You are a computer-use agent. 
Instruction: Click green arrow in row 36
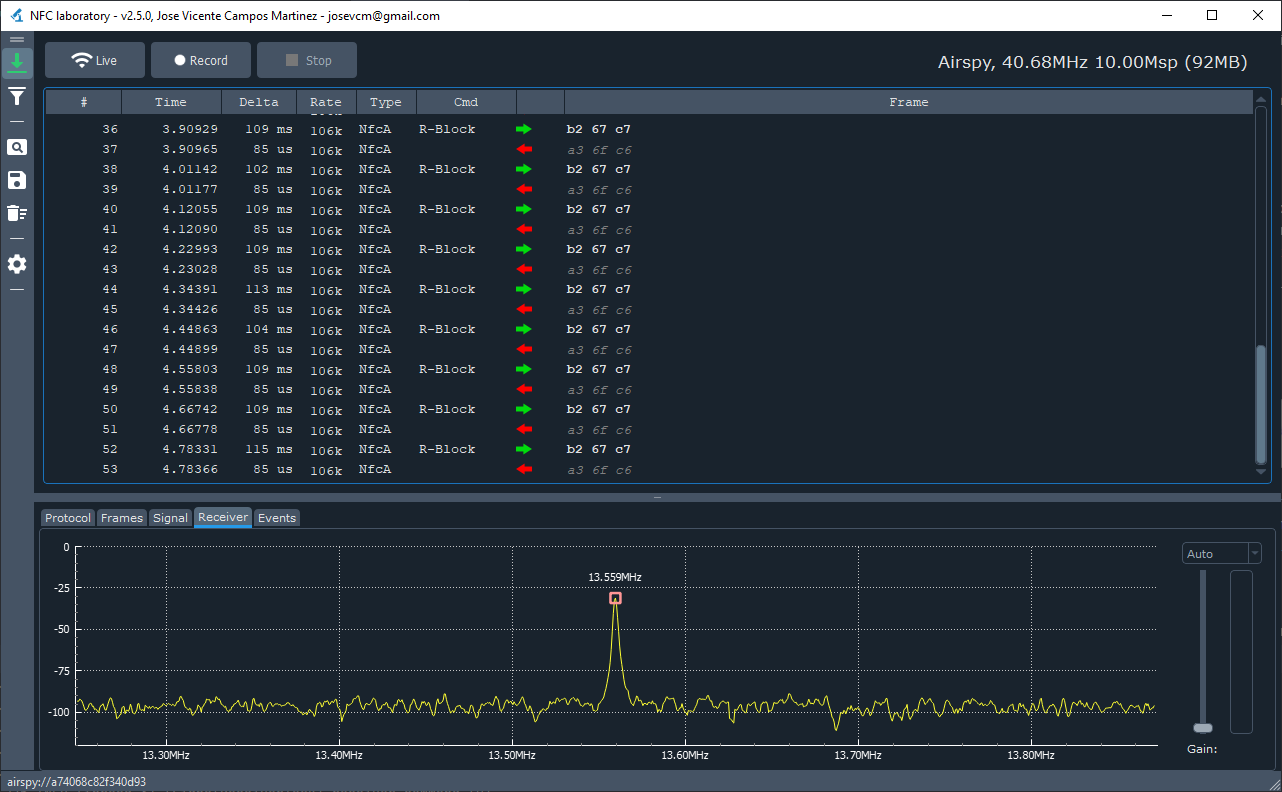pyautogui.click(x=524, y=129)
